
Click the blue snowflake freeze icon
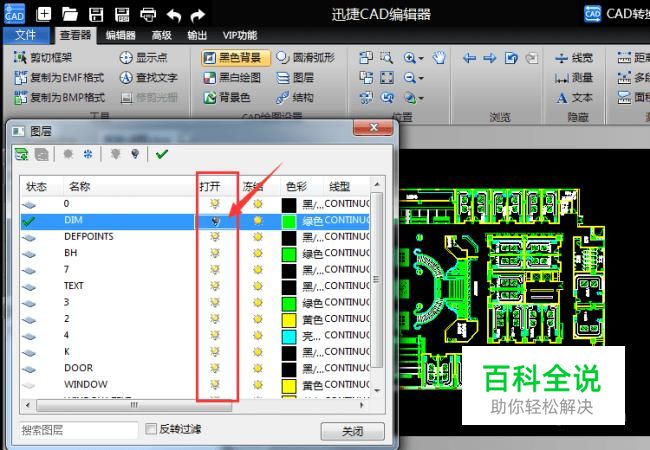point(88,154)
